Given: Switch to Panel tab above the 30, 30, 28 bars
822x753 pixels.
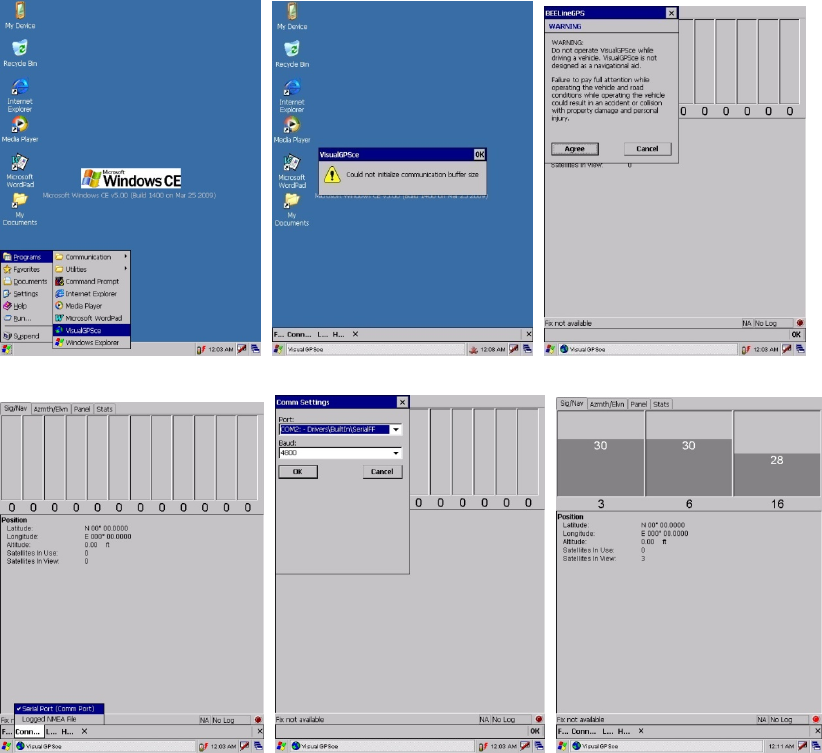Looking at the screenshot, I should (x=639, y=404).
